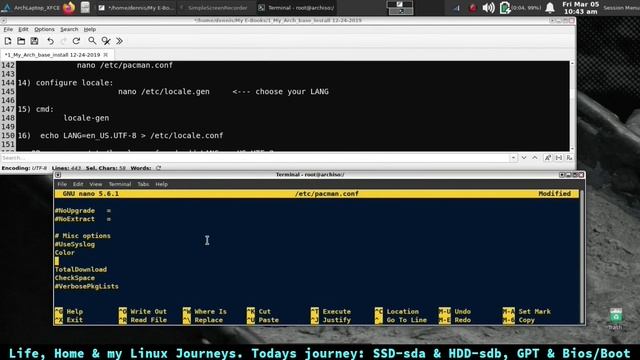This screenshot has height=360, width=640.
Task: Open the Terminal View menu
Action: click(x=96, y=184)
